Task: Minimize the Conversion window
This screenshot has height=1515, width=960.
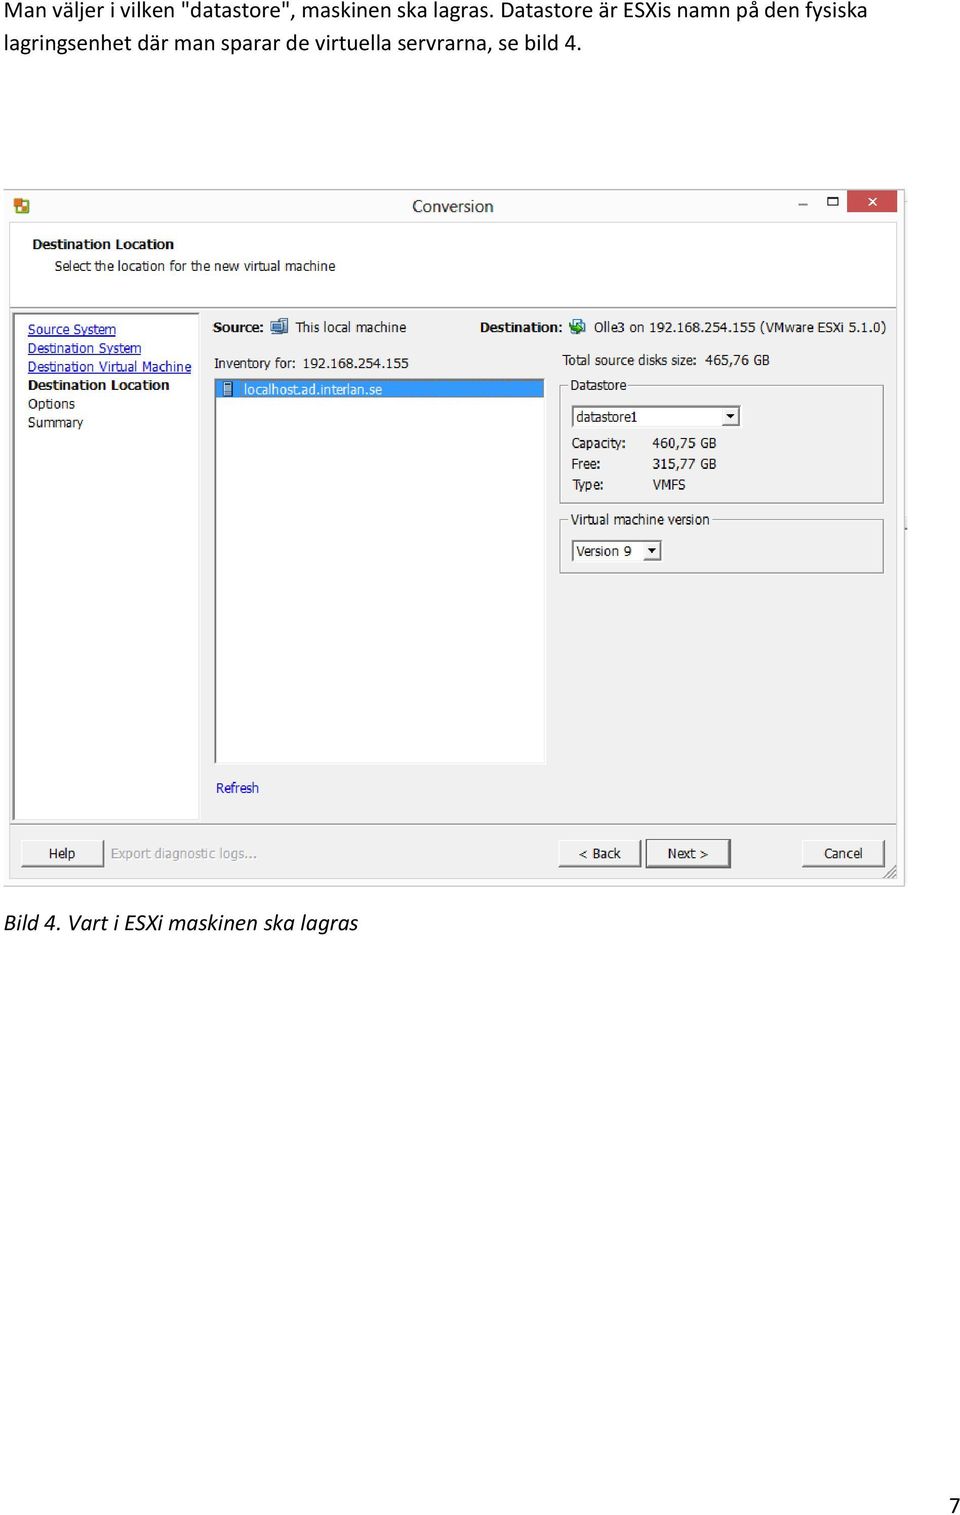Action: coord(803,203)
